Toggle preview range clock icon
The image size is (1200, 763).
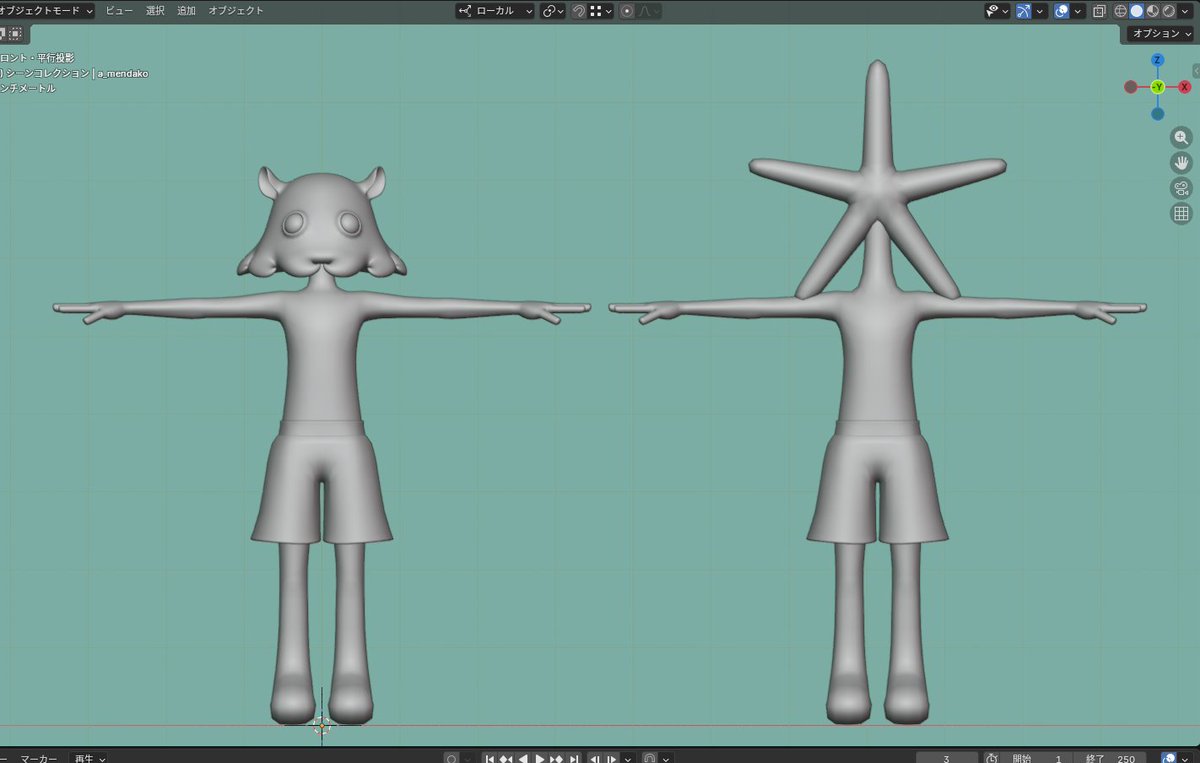point(992,758)
